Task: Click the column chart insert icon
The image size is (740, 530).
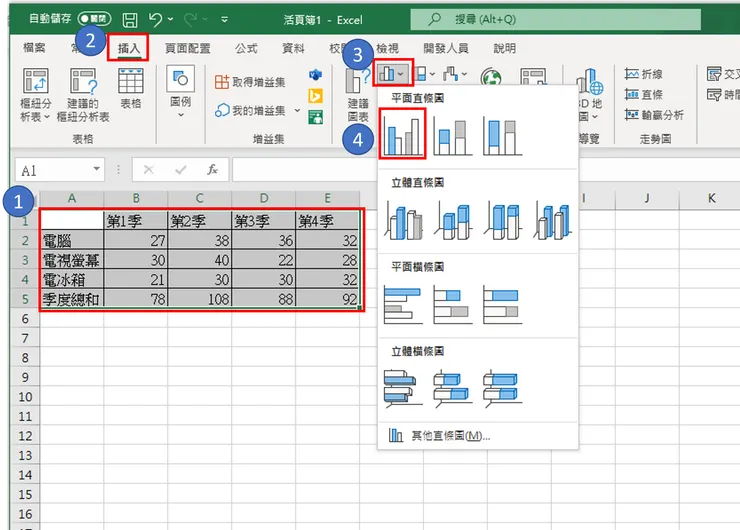Action: coord(387,74)
